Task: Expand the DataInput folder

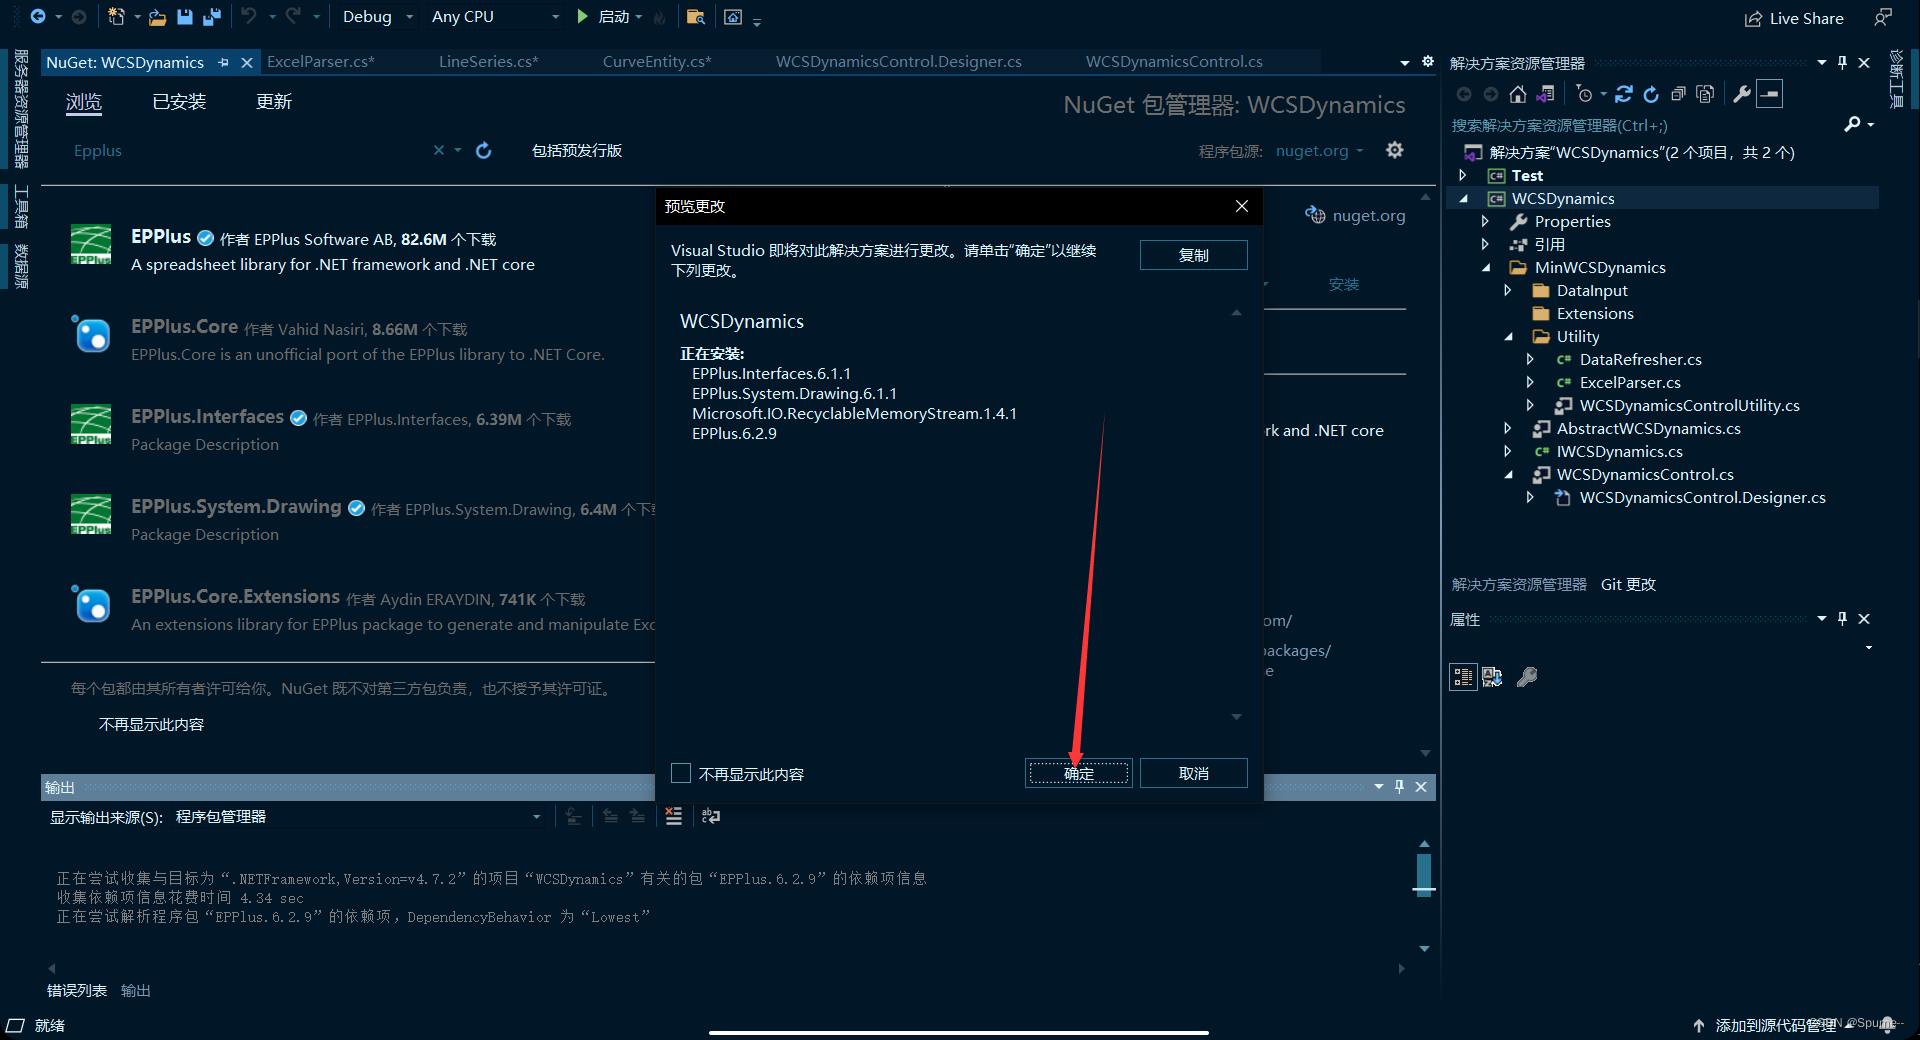Action: pyautogui.click(x=1508, y=290)
